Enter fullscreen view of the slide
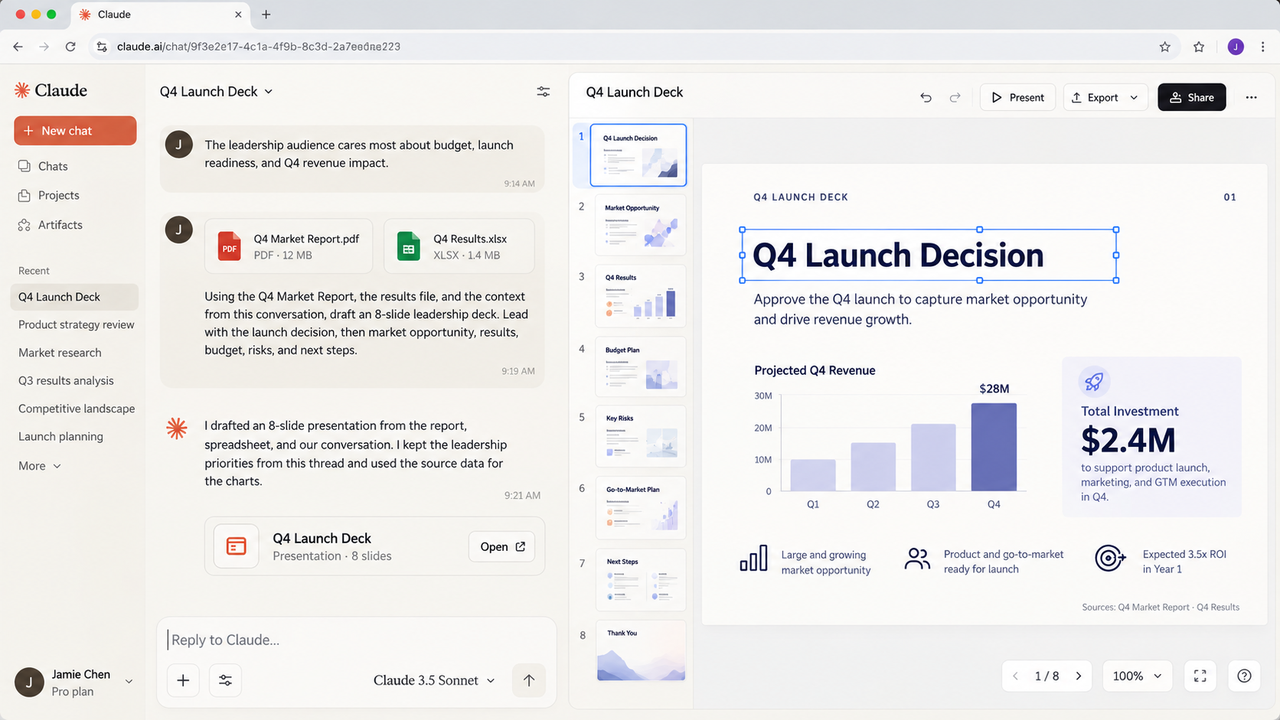Screen dimensions: 1280x720 pos(1201,676)
